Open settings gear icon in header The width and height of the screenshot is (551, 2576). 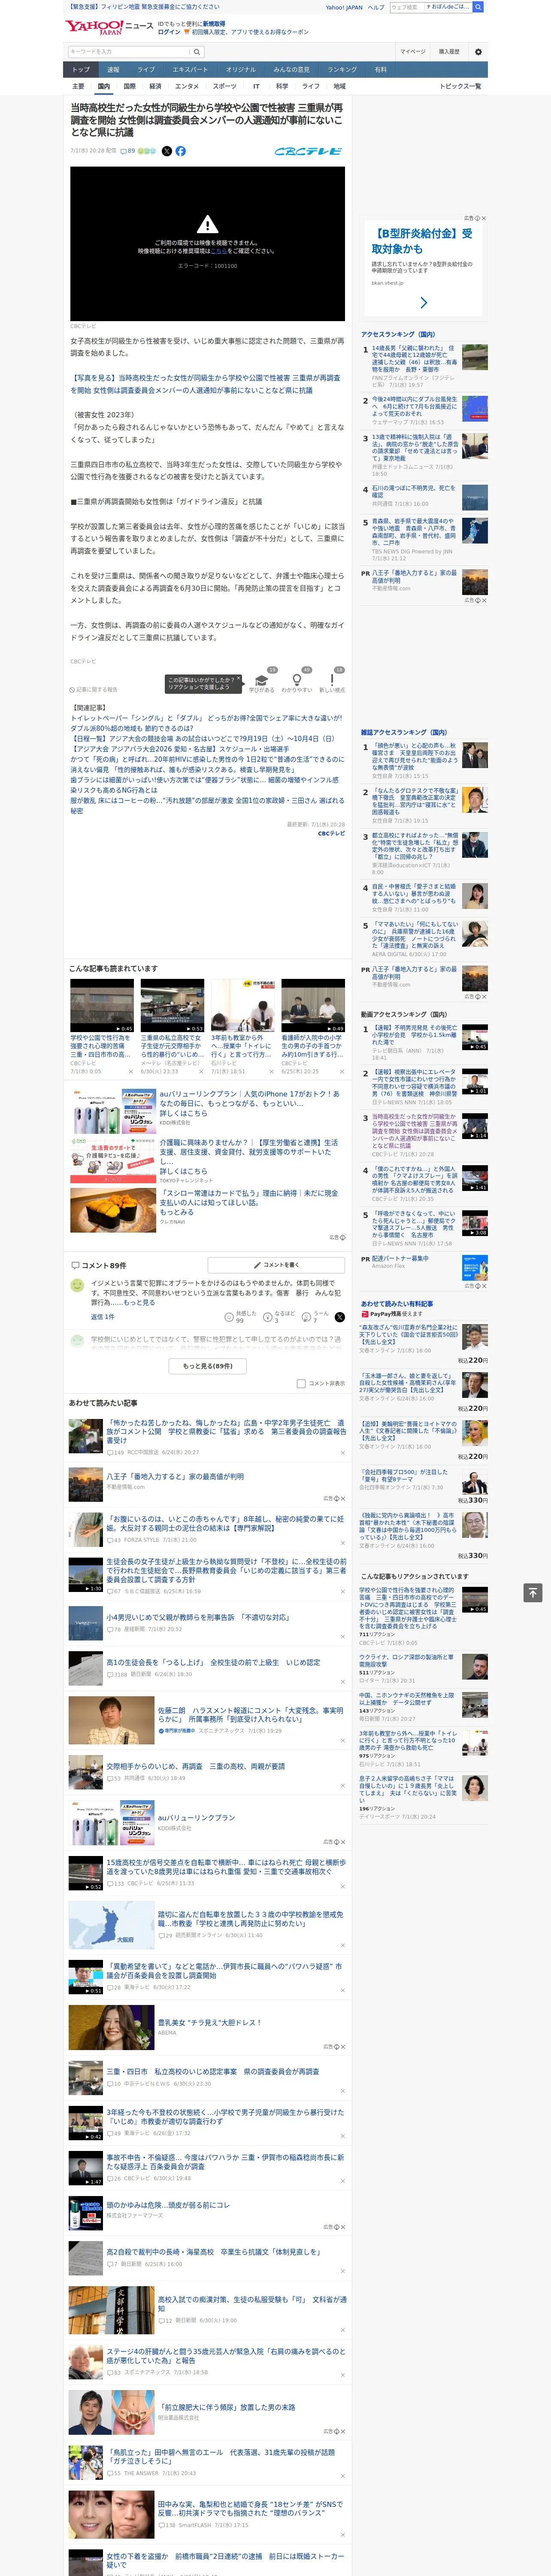click(478, 52)
